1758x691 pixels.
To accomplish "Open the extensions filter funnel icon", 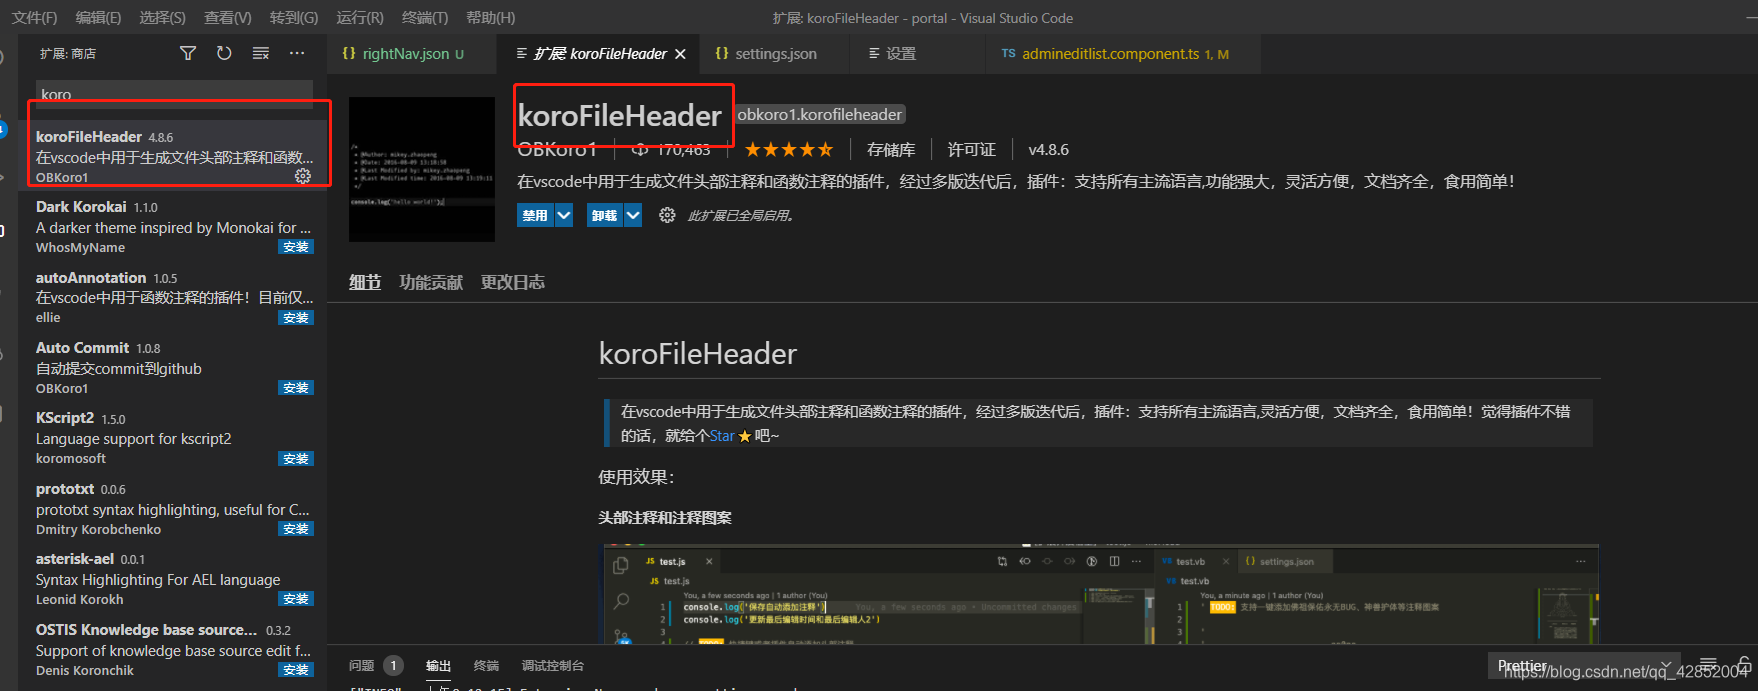I will 188,53.
